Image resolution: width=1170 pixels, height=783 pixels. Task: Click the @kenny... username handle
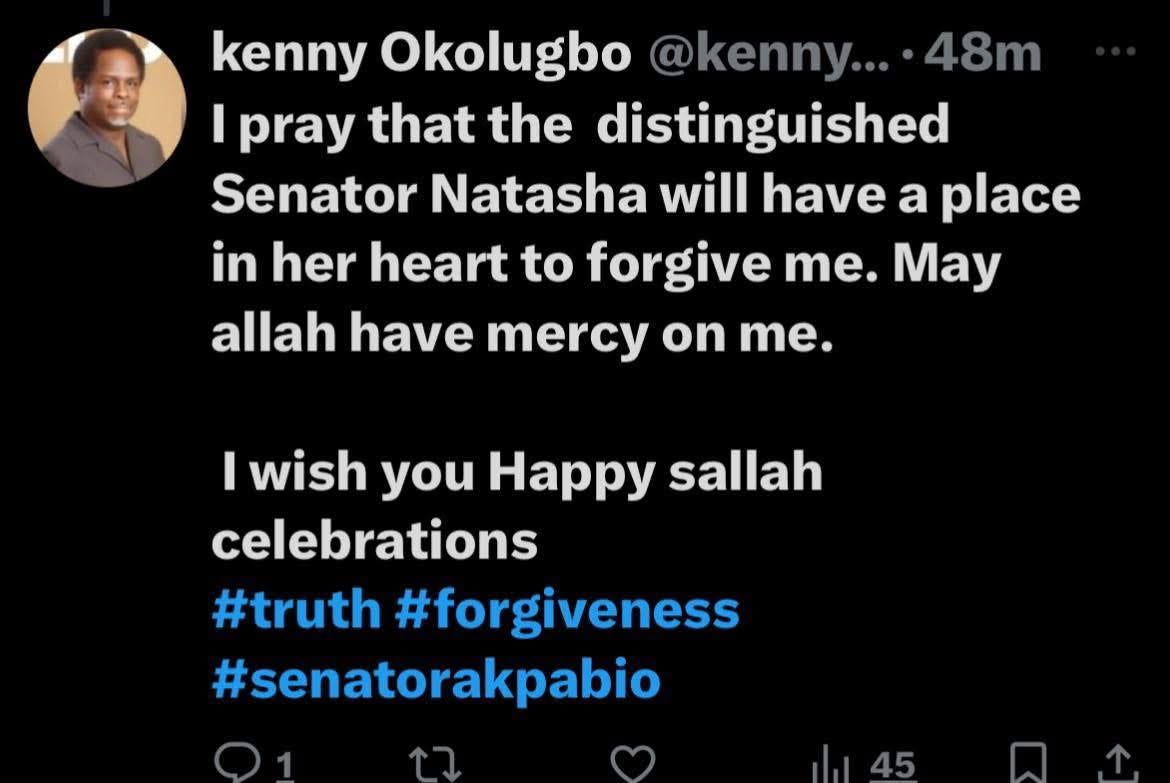pos(769,56)
